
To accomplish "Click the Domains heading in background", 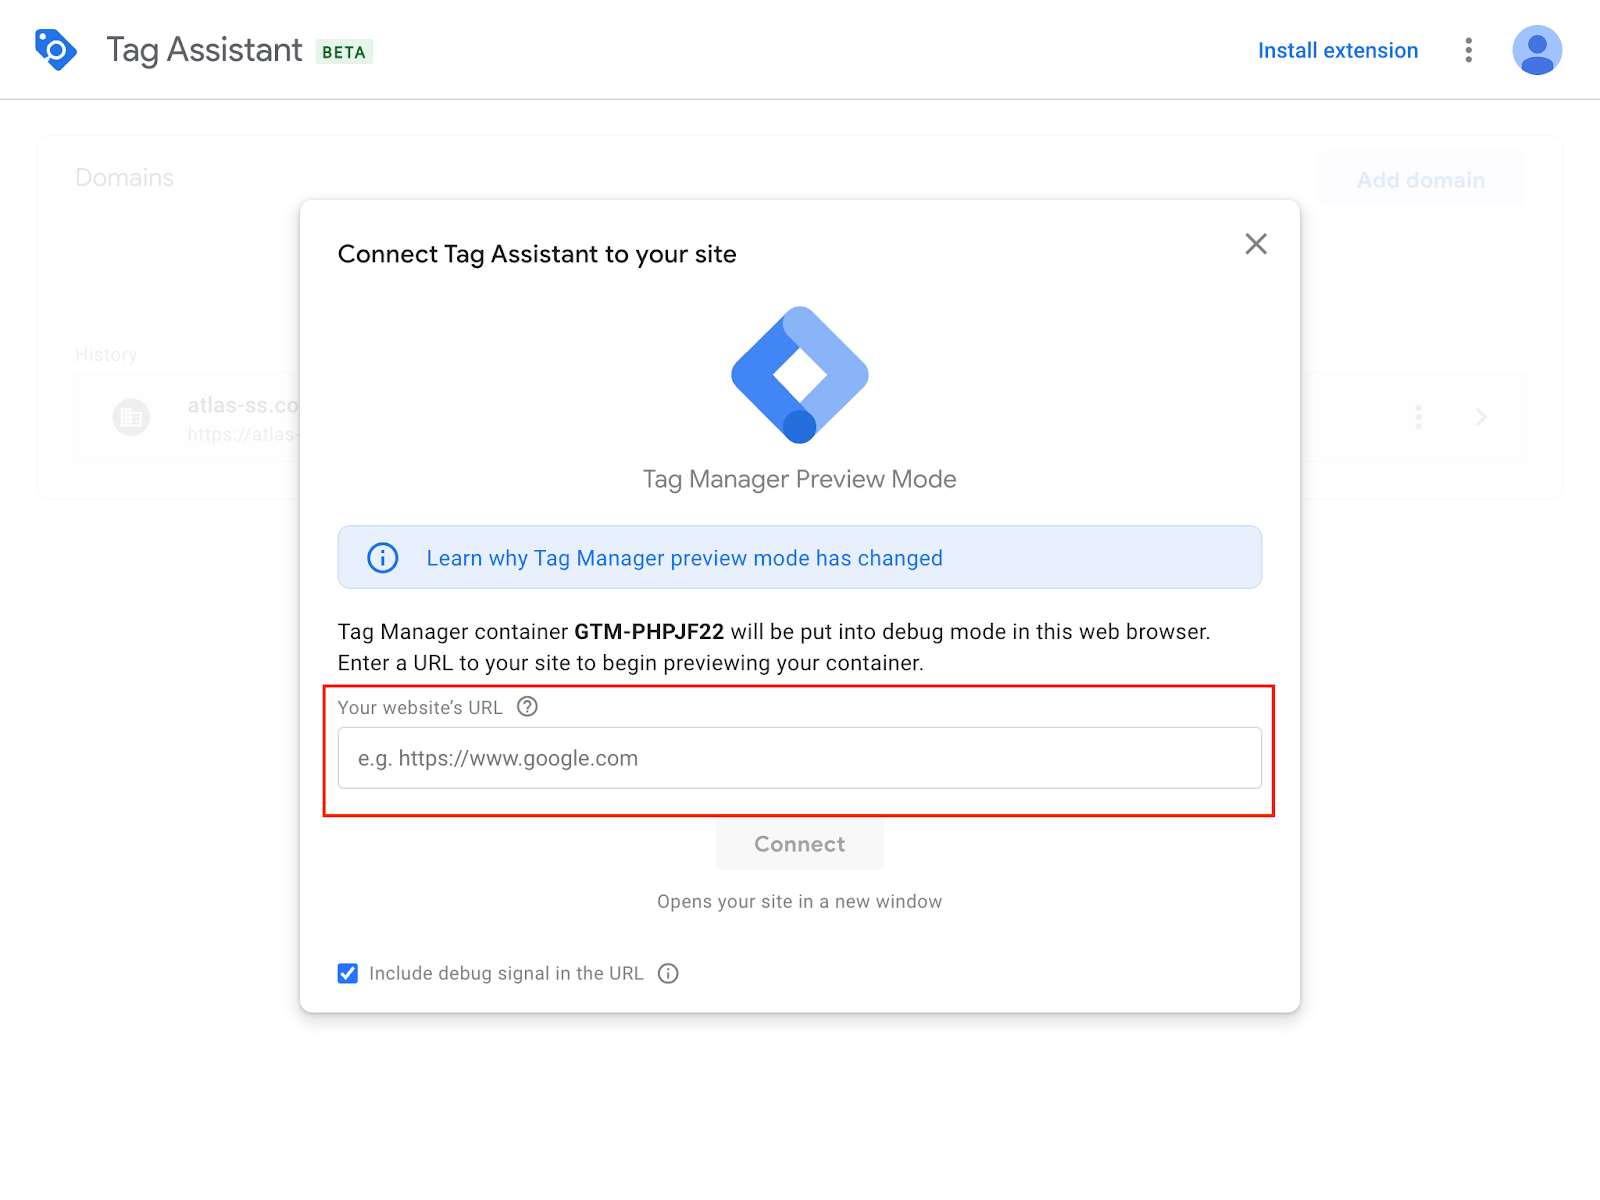I will [x=125, y=178].
